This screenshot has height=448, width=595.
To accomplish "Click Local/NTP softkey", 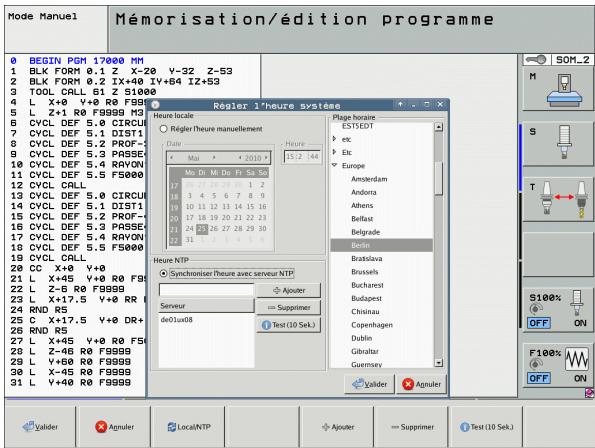I will pos(189,427).
